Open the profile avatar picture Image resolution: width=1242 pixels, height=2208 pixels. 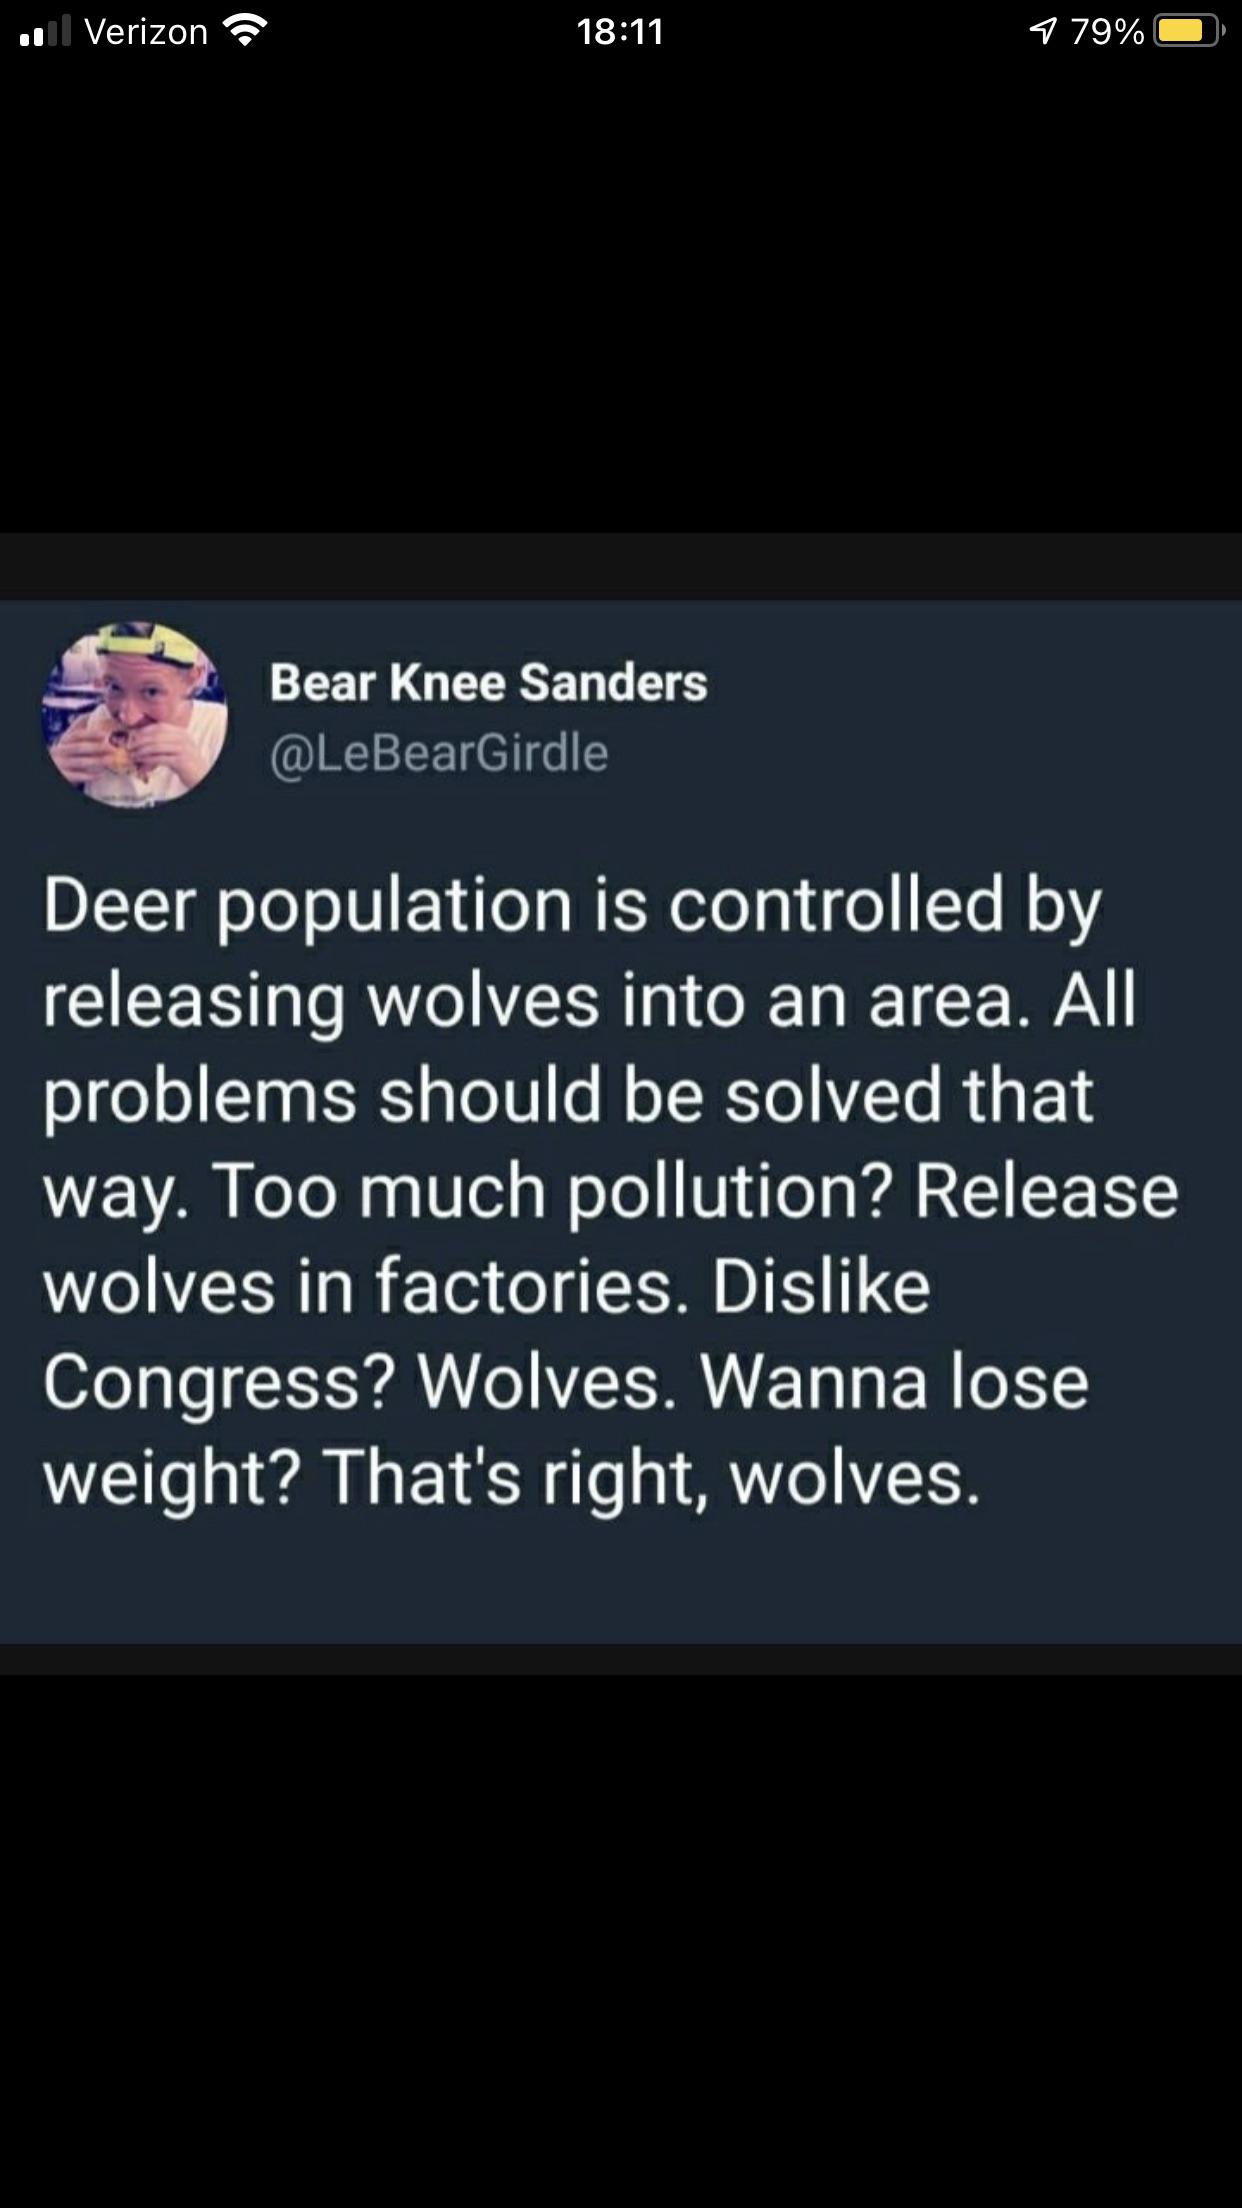pyautogui.click(x=134, y=714)
